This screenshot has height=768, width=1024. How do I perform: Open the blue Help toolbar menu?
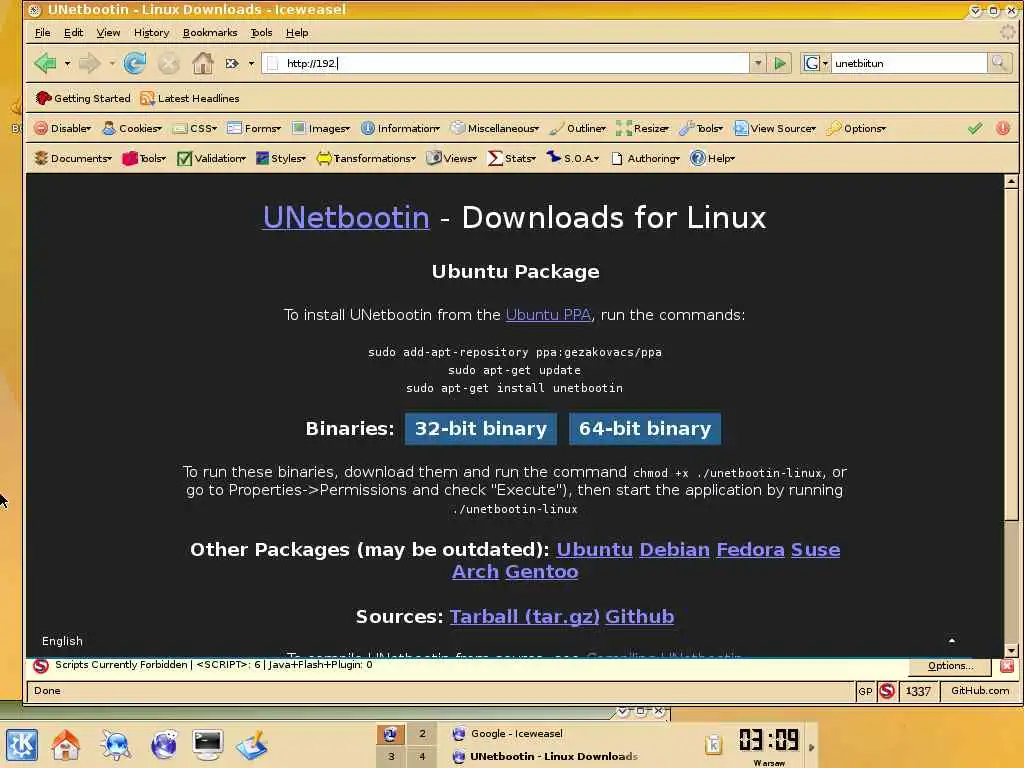pos(712,158)
